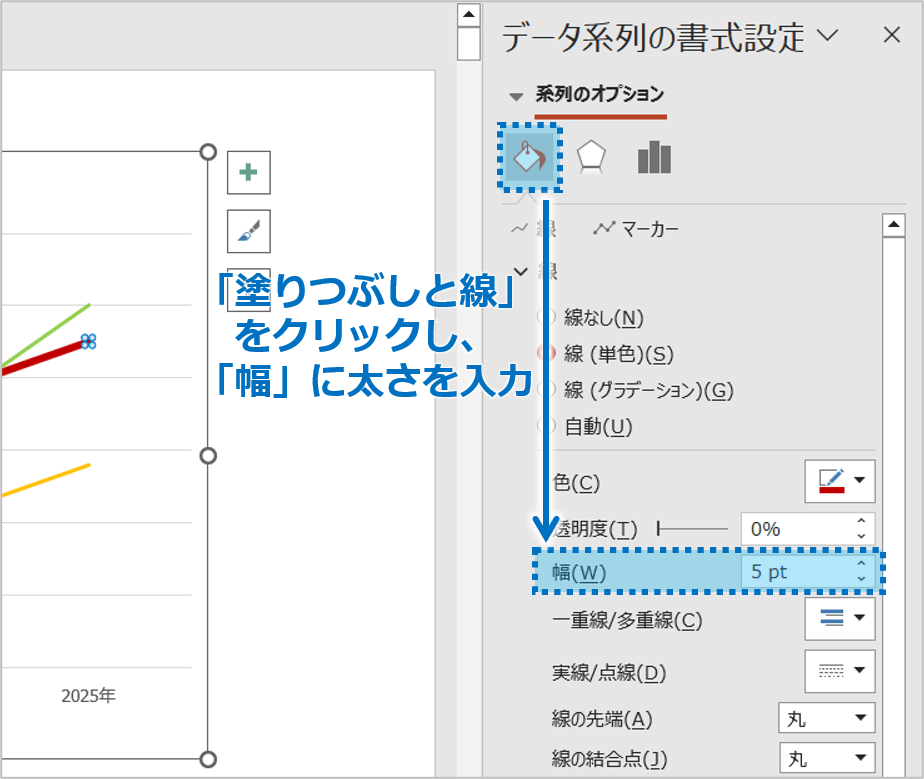Click the 実線/点線(D) label

[x=609, y=672]
